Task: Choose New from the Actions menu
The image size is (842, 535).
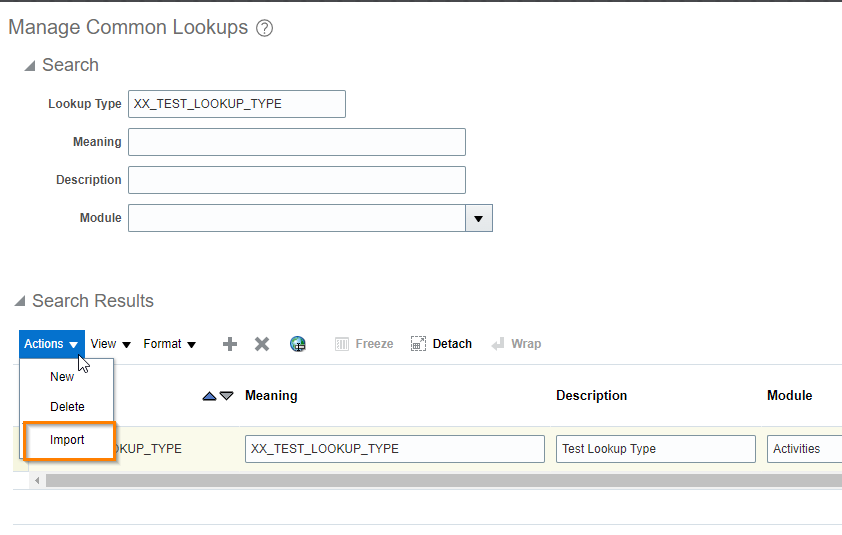Action: (x=62, y=377)
